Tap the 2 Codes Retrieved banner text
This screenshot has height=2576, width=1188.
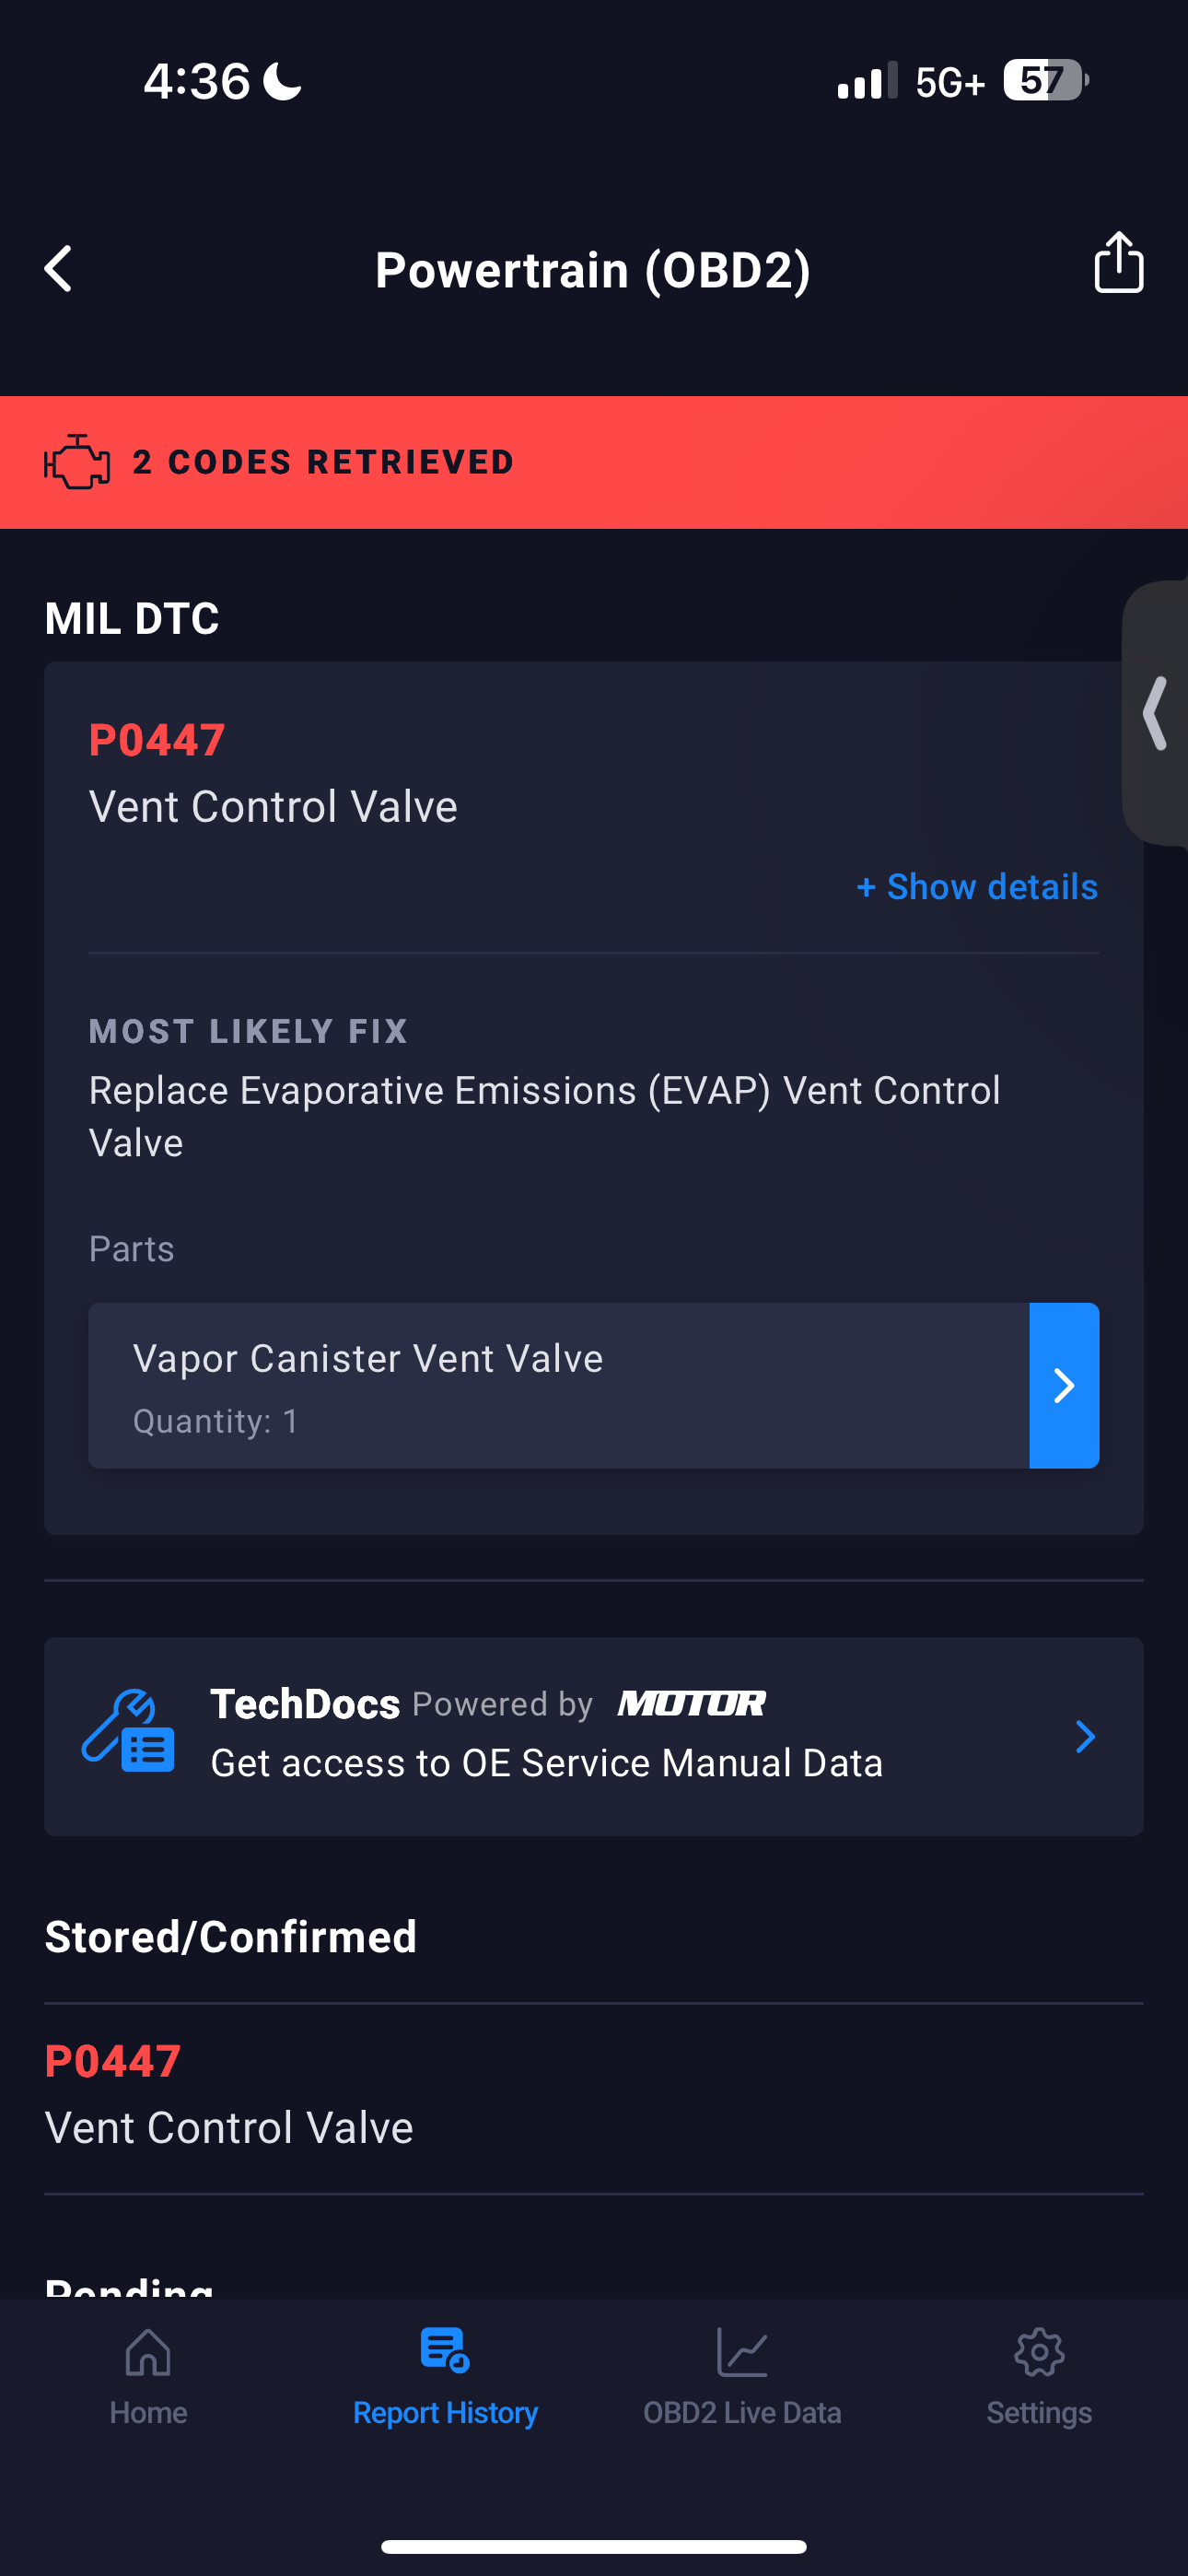pyautogui.click(x=323, y=462)
